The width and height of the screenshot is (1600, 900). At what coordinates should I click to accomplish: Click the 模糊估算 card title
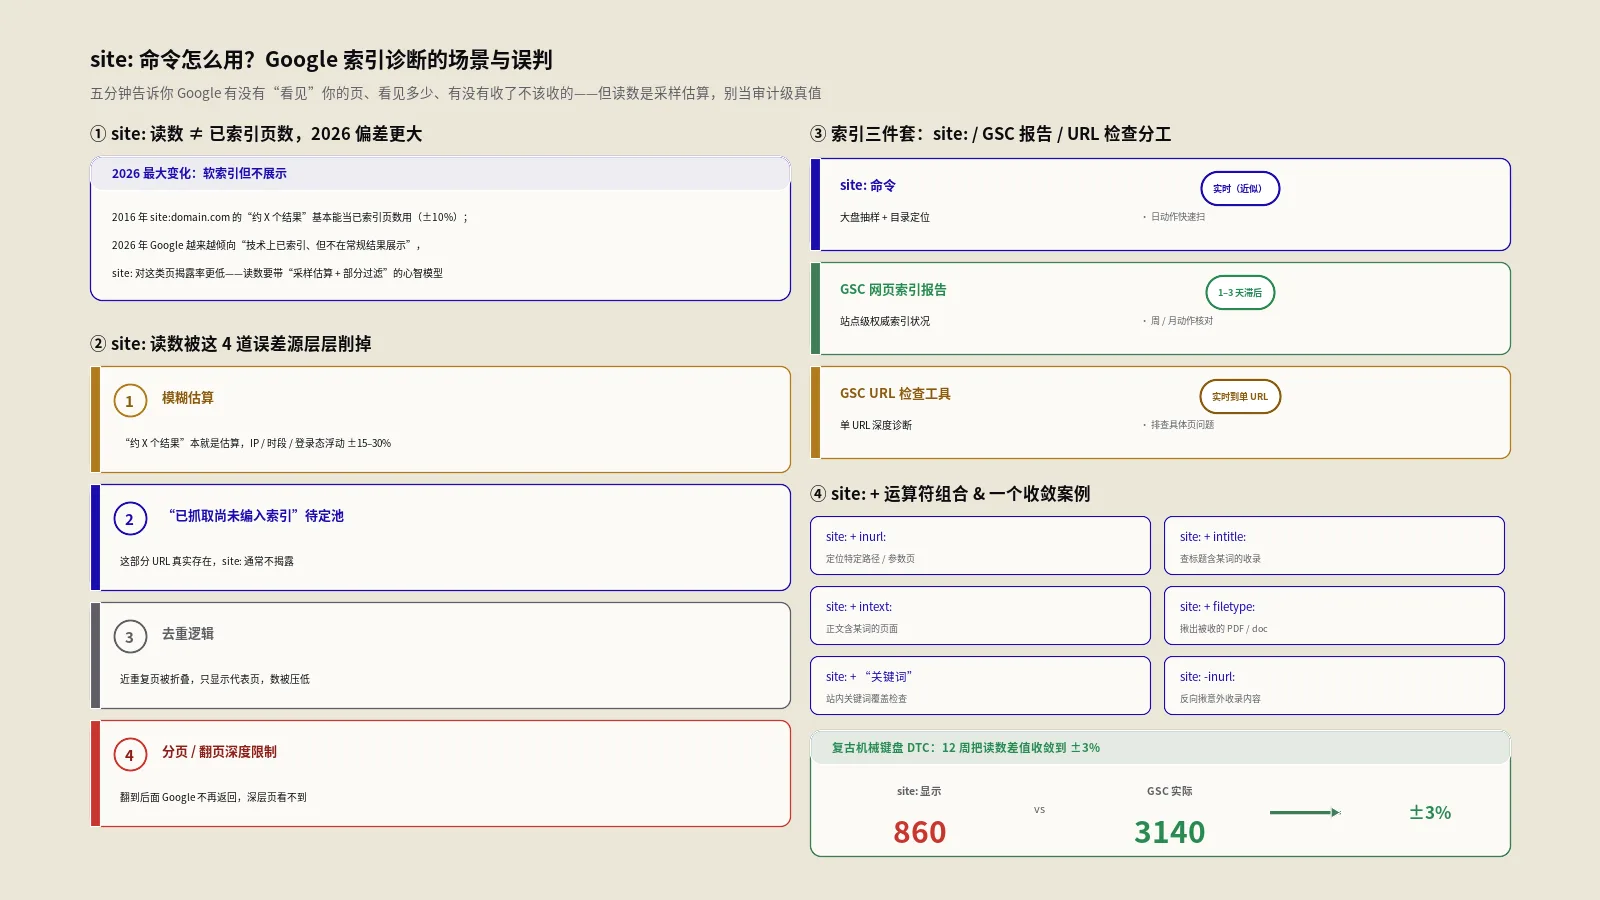pos(188,398)
